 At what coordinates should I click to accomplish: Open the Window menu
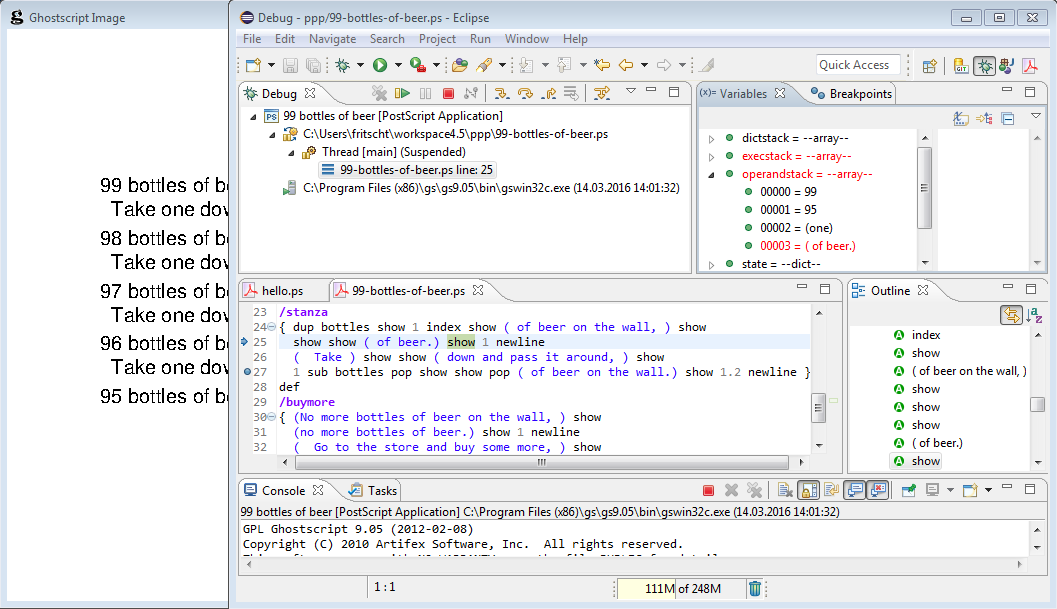coord(526,39)
